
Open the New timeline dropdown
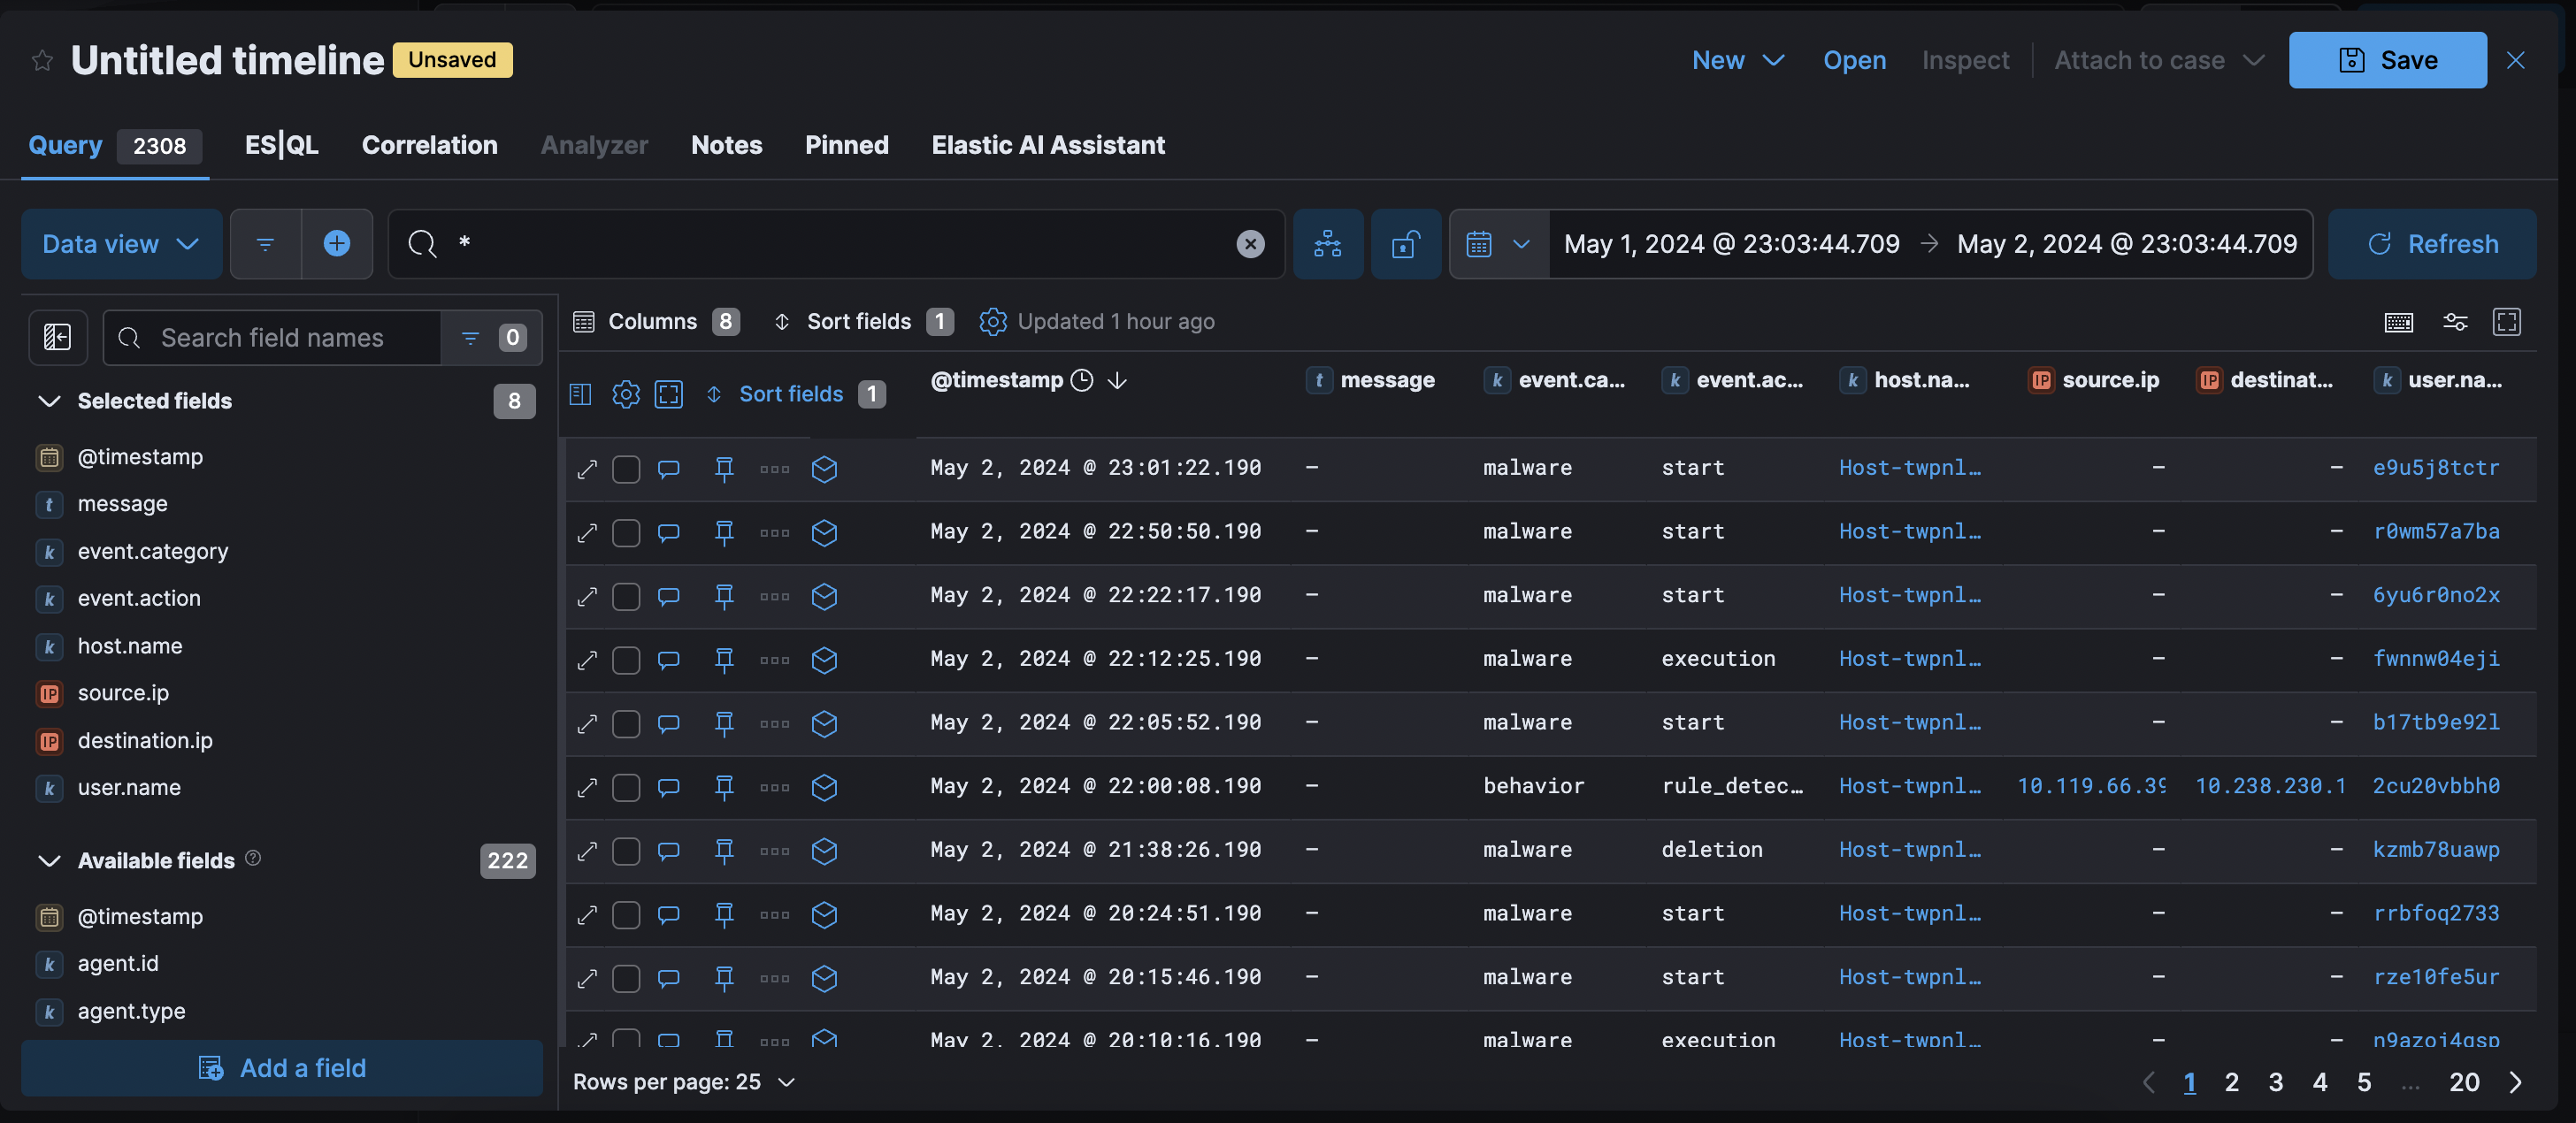click(1738, 60)
